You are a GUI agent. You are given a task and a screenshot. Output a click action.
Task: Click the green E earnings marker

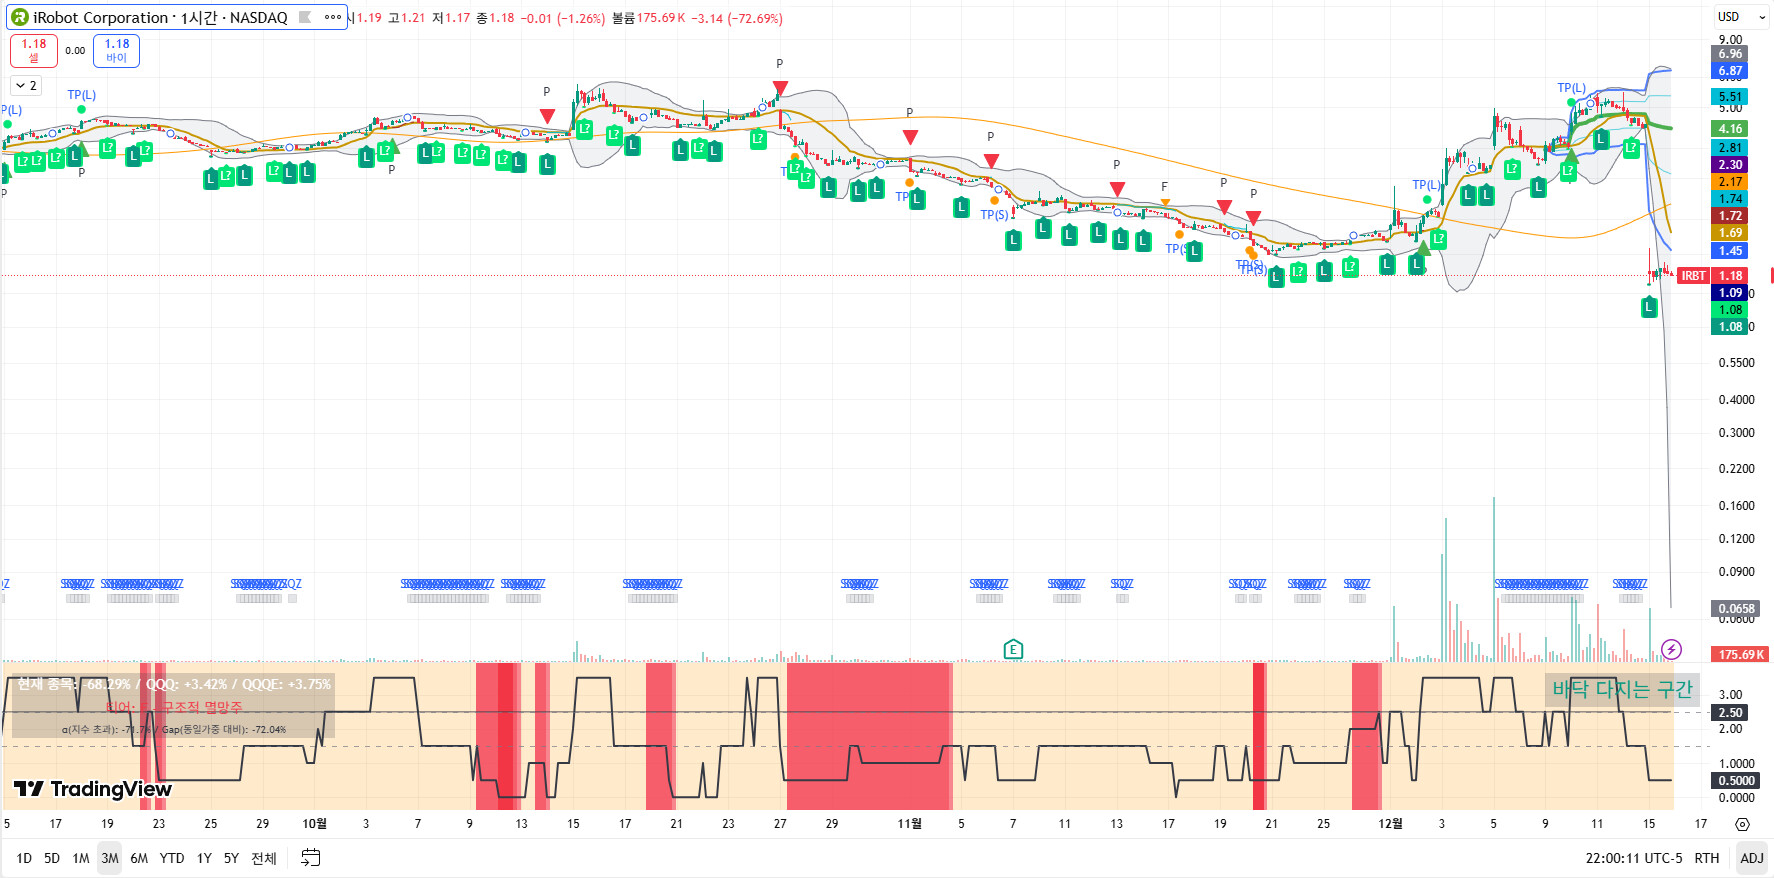(1013, 650)
